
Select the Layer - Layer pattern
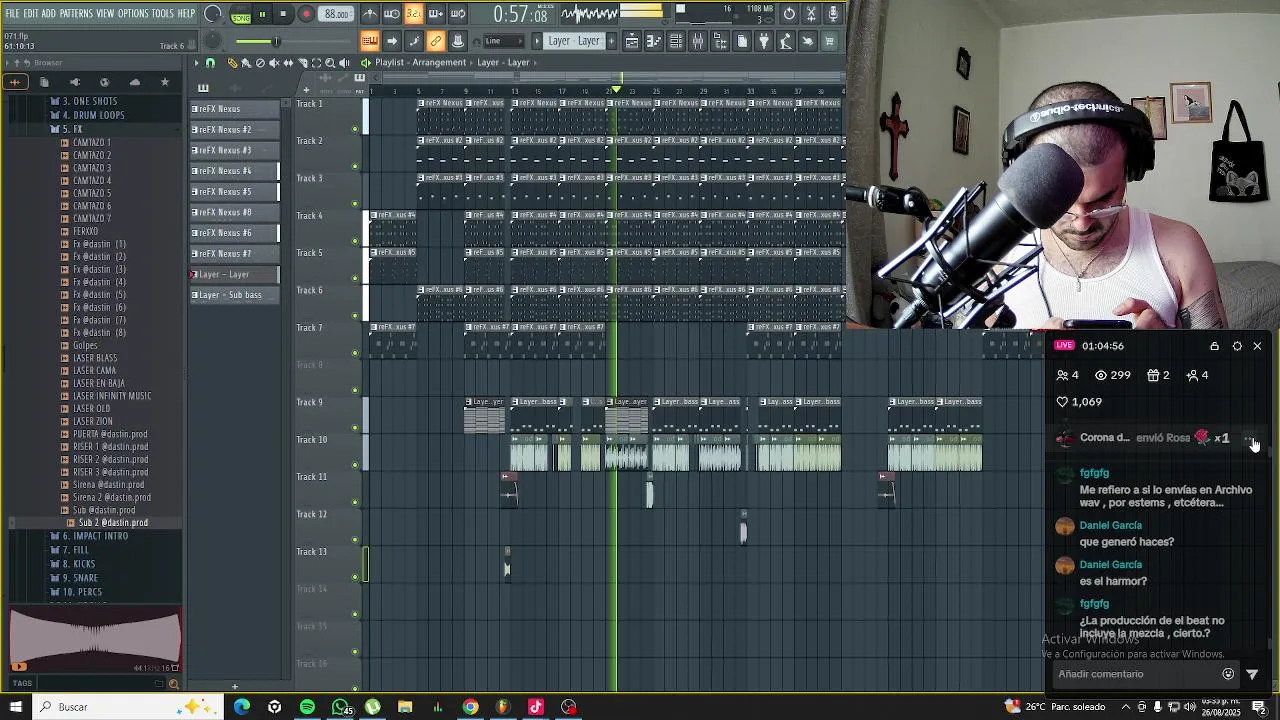point(235,274)
